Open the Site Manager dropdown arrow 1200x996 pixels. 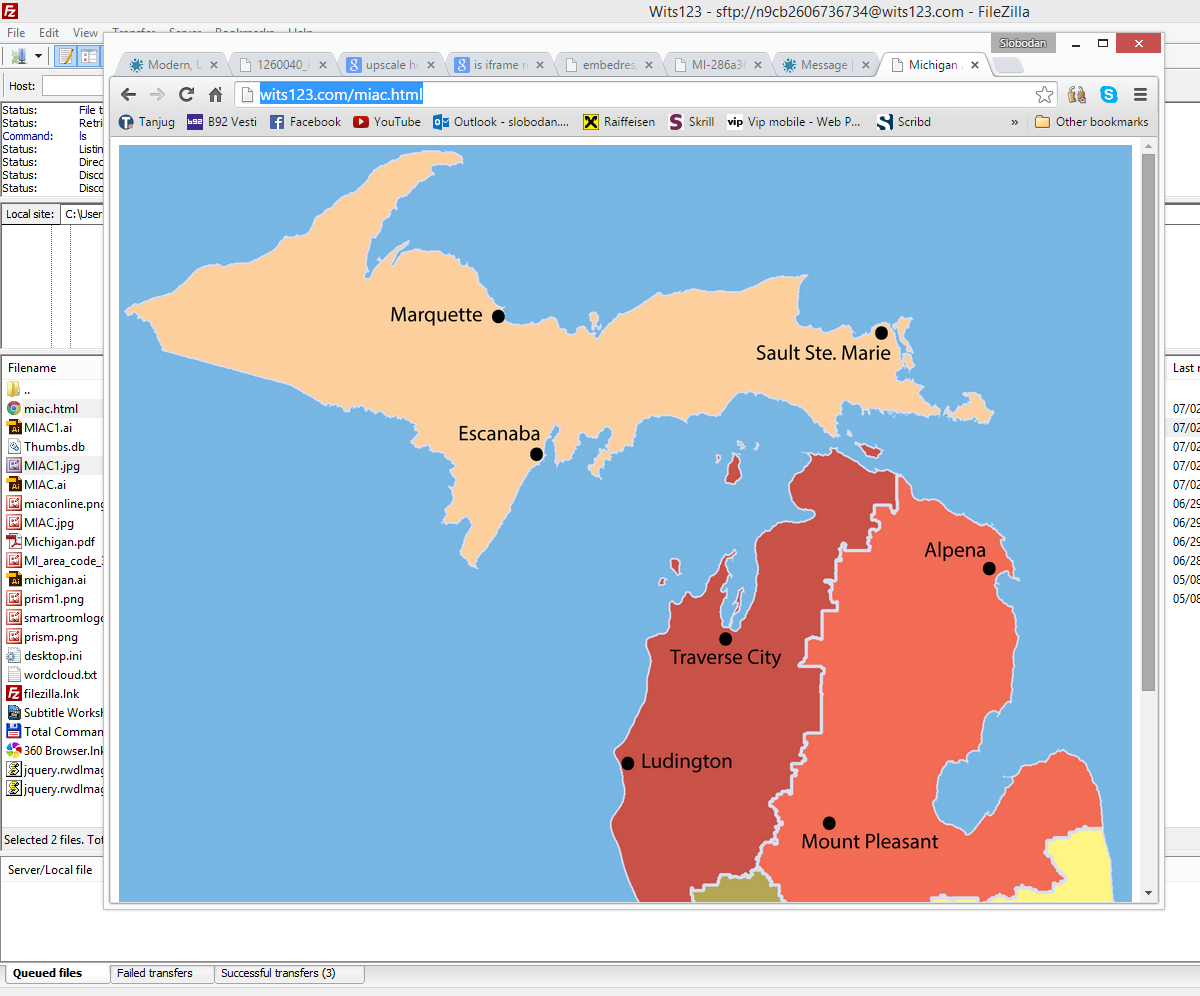[38, 56]
